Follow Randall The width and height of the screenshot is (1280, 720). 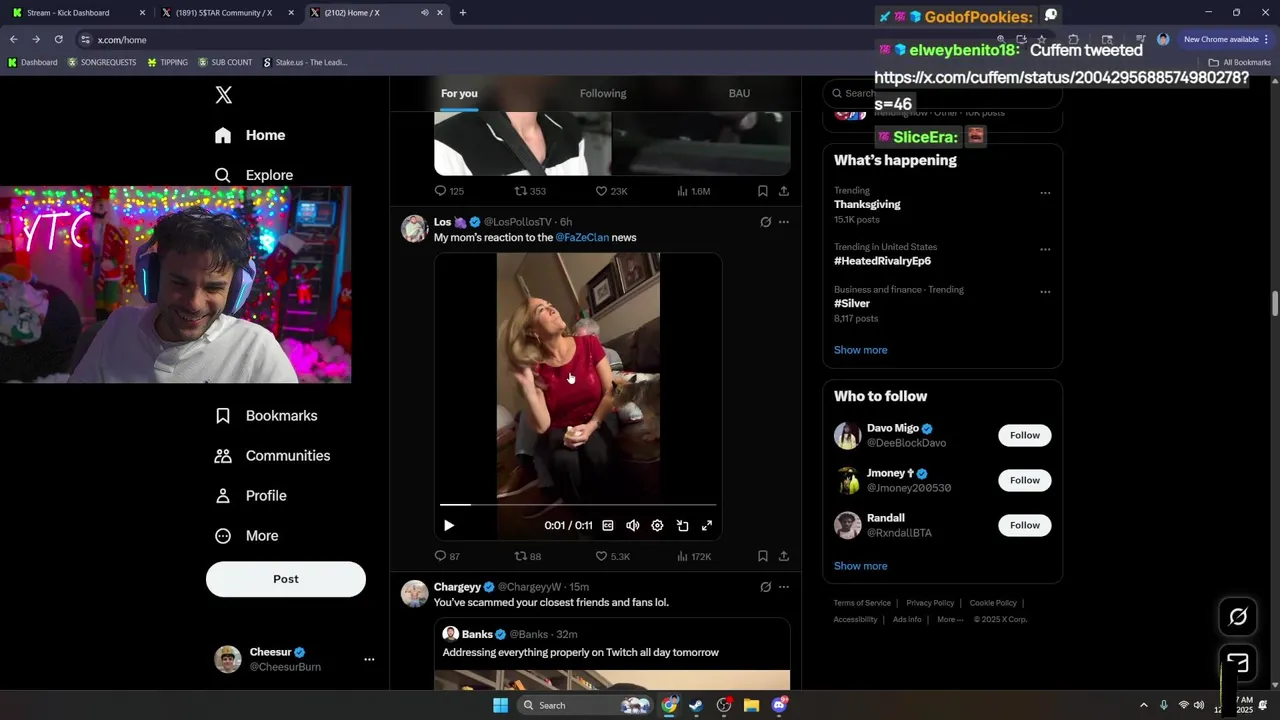(1025, 525)
